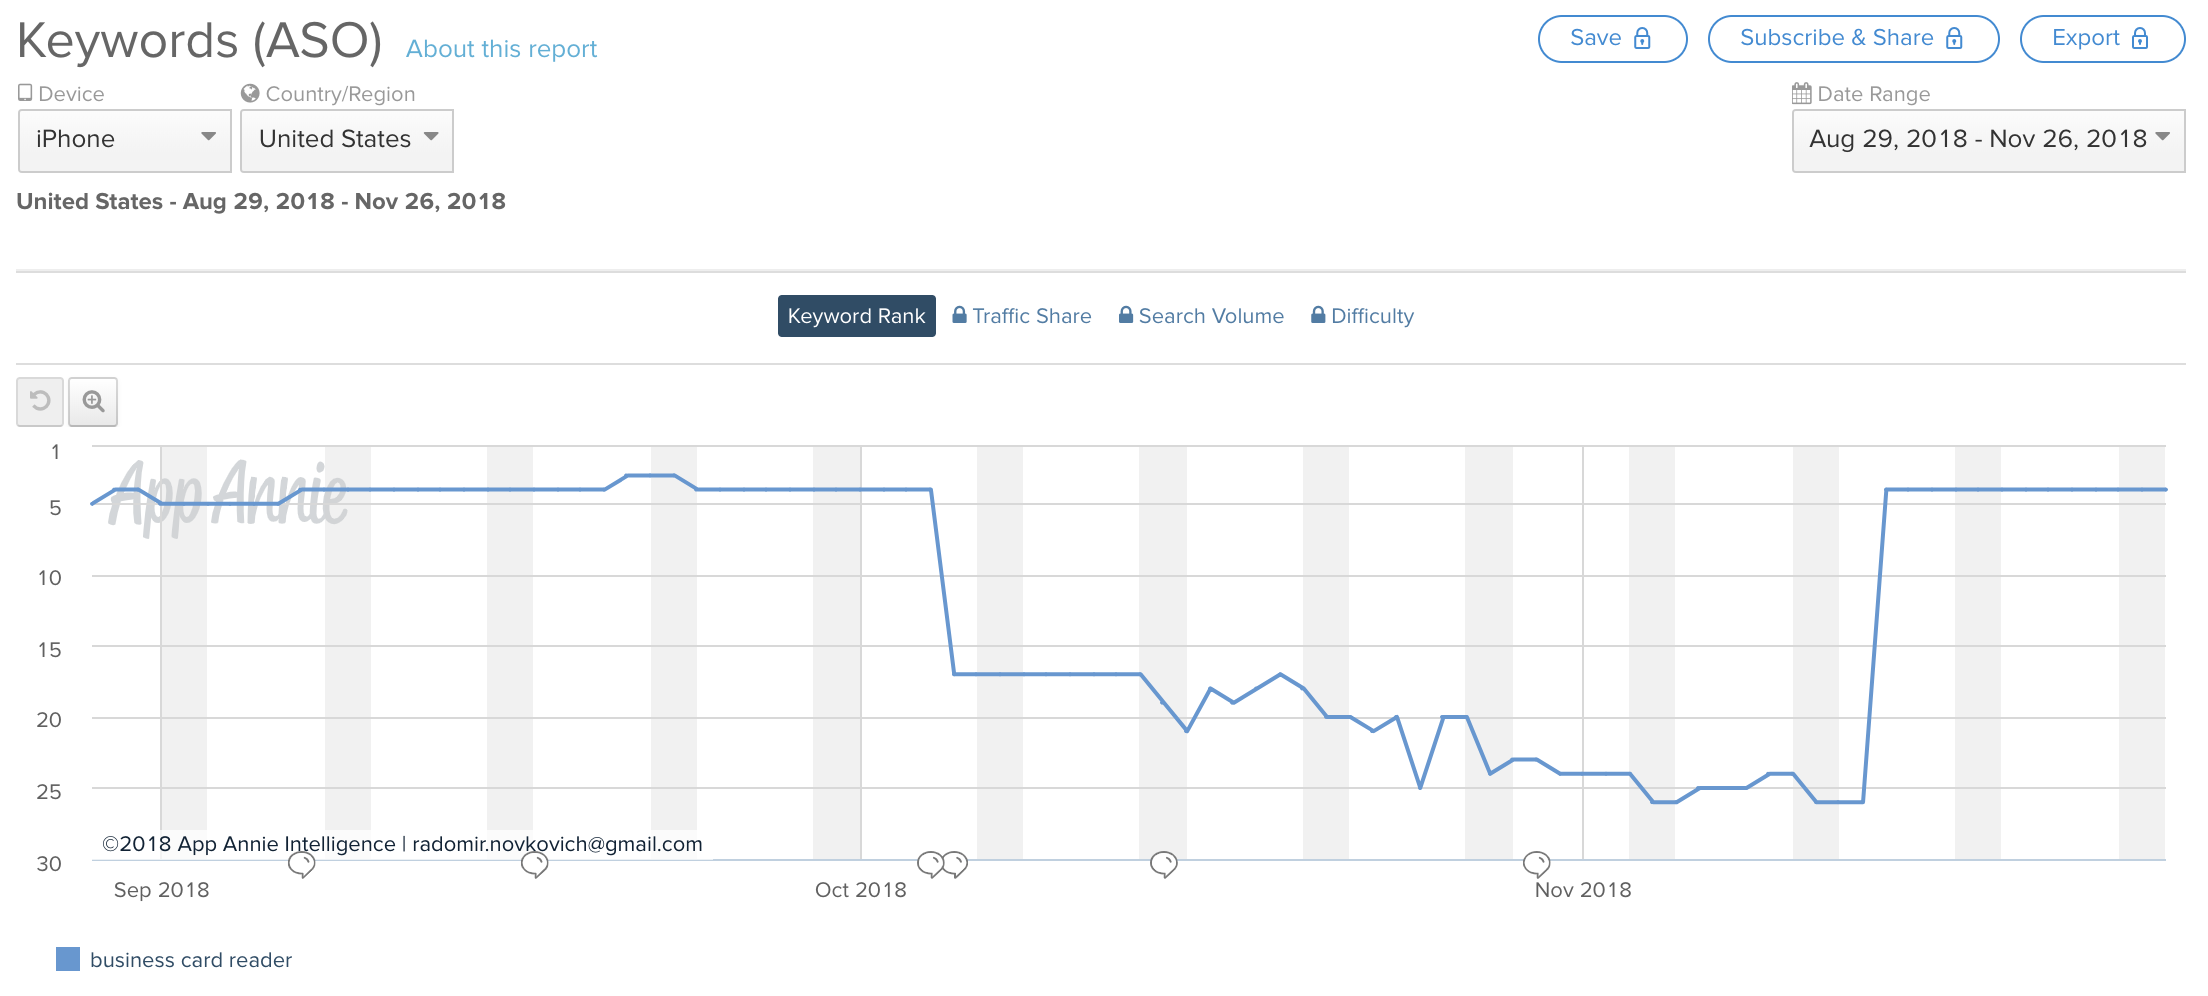This screenshot has width=2208, height=996.
Task: Open the locked Difficulty tab
Action: (1362, 316)
